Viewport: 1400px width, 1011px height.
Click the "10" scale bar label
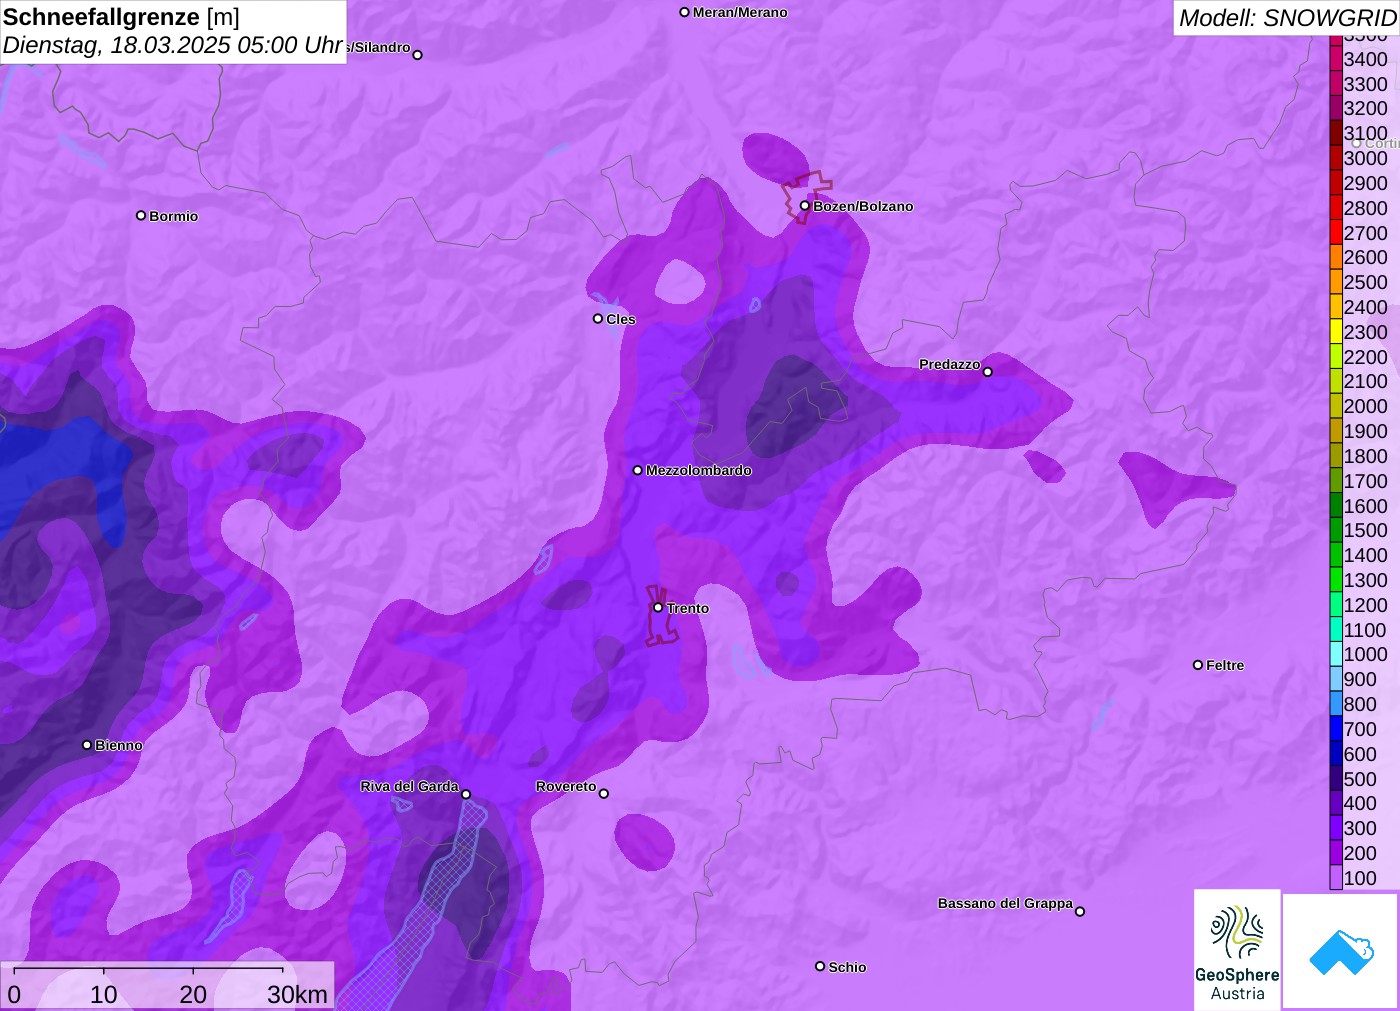point(104,994)
